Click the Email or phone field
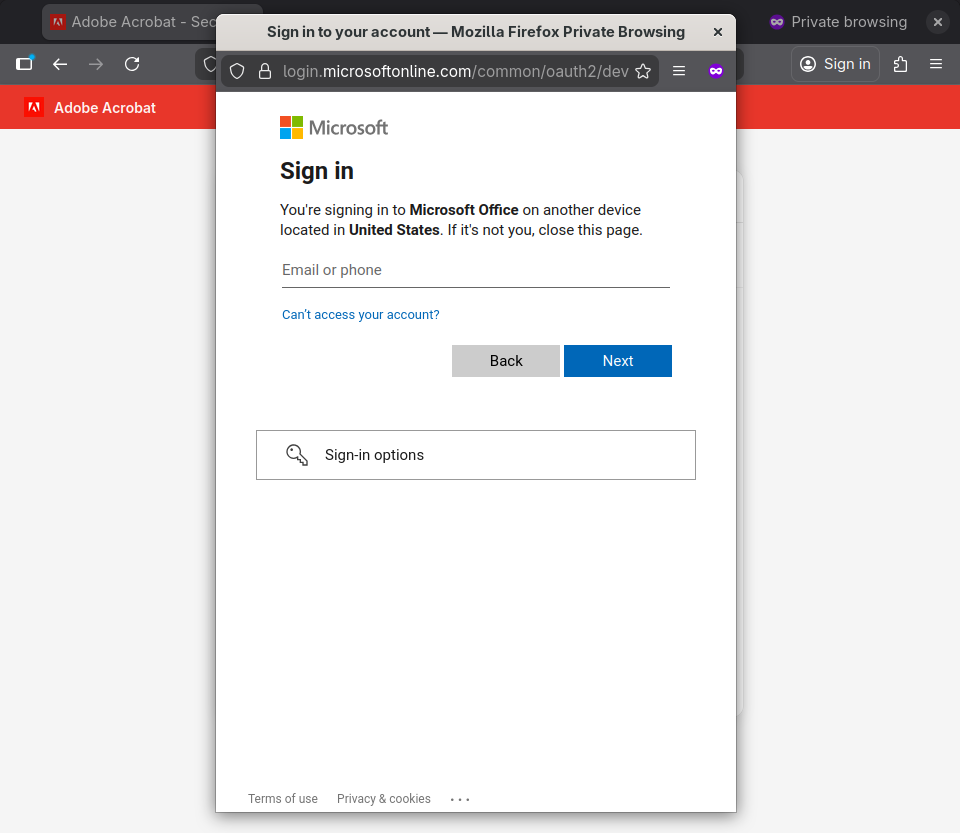This screenshot has width=960, height=833. [x=475, y=270]
